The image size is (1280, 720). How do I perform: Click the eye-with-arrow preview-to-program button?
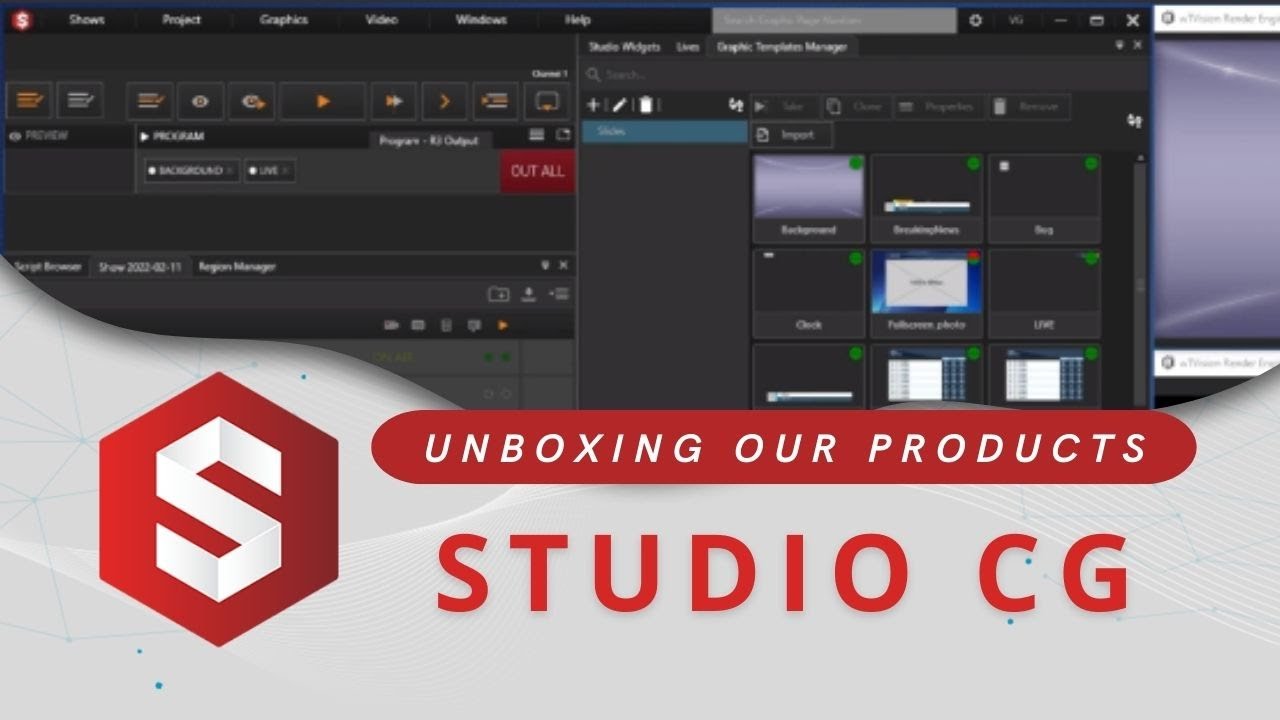coord(252,101)
